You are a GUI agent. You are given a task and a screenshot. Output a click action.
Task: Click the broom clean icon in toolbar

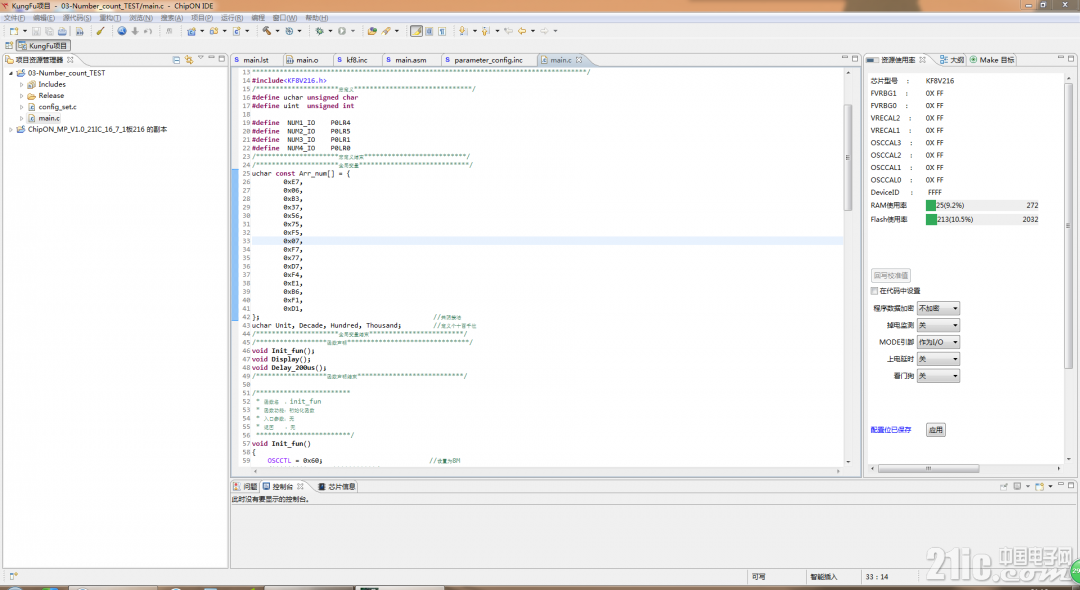pos(101,31)
